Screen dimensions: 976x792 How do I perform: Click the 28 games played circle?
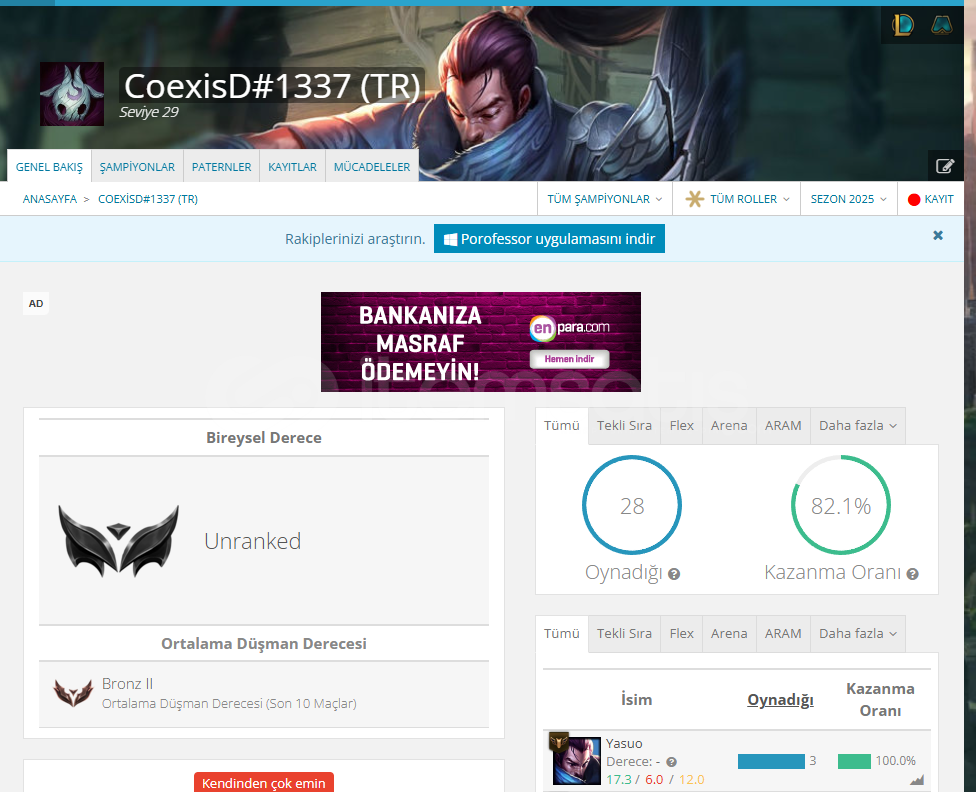[x=632, y=505]
